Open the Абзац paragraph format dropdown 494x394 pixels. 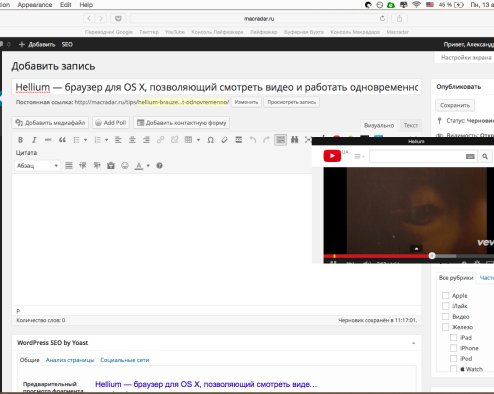(37, 166)
